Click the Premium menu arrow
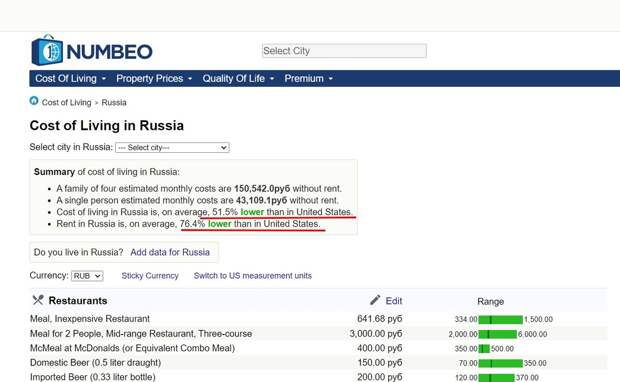 331,79
